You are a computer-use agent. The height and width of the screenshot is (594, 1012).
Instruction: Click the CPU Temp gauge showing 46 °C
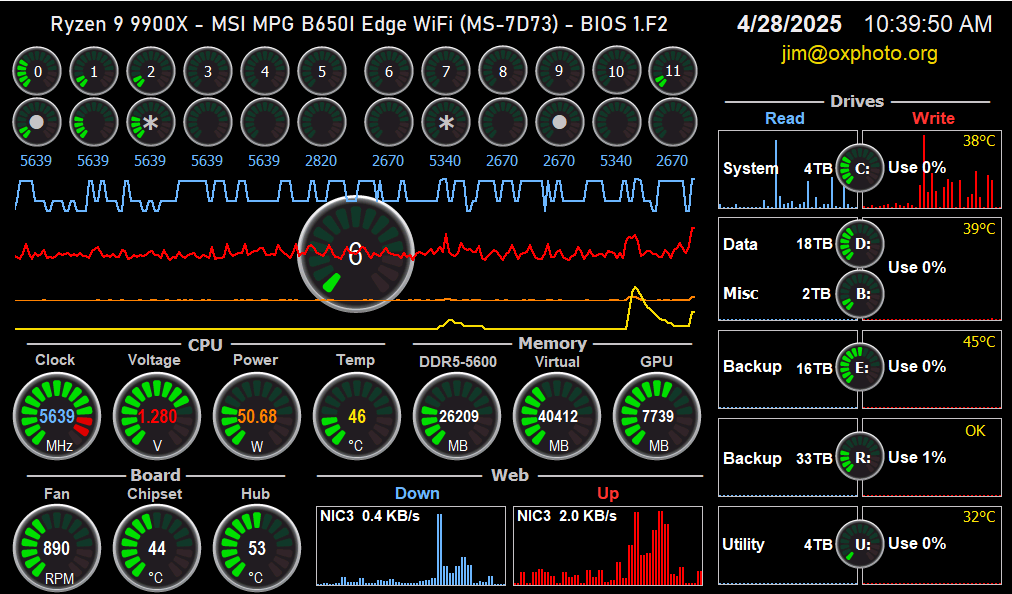[x=357, y=416]
